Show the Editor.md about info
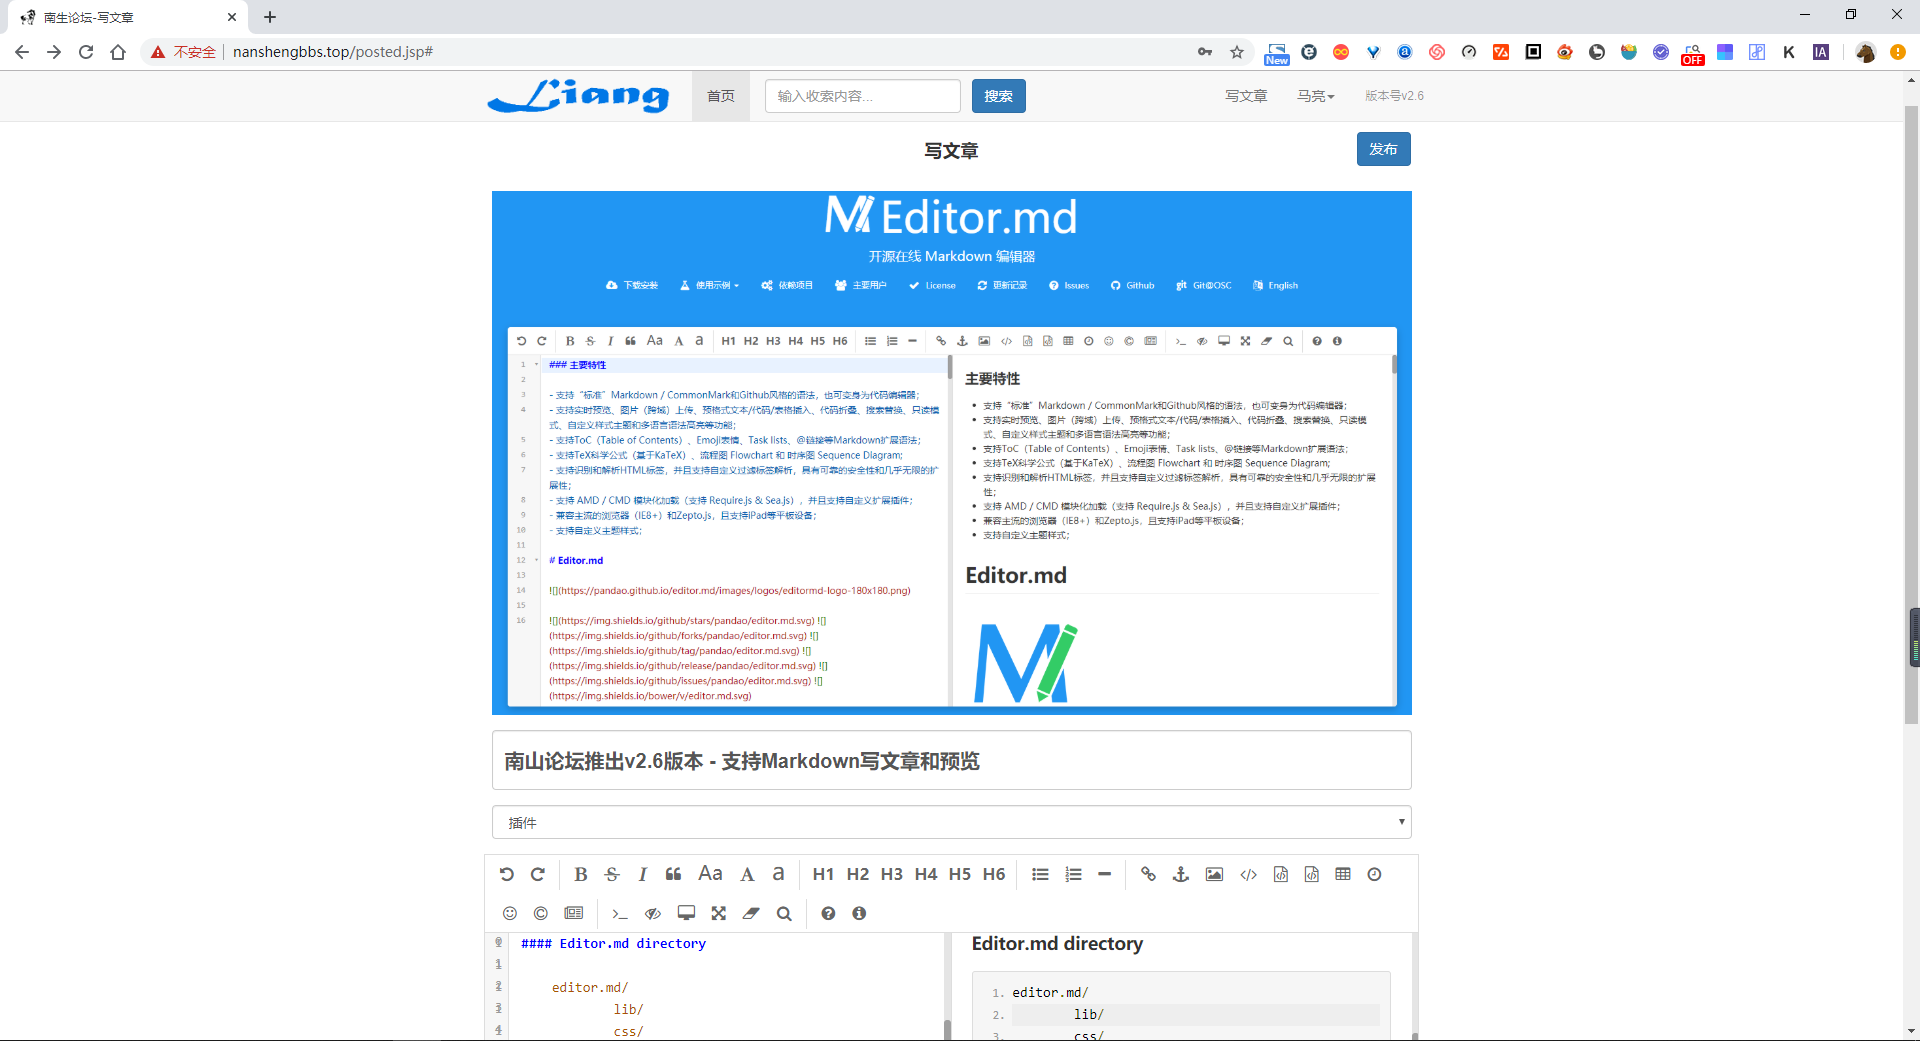This screenshot has height=1041, width=1920. (859, 913)
